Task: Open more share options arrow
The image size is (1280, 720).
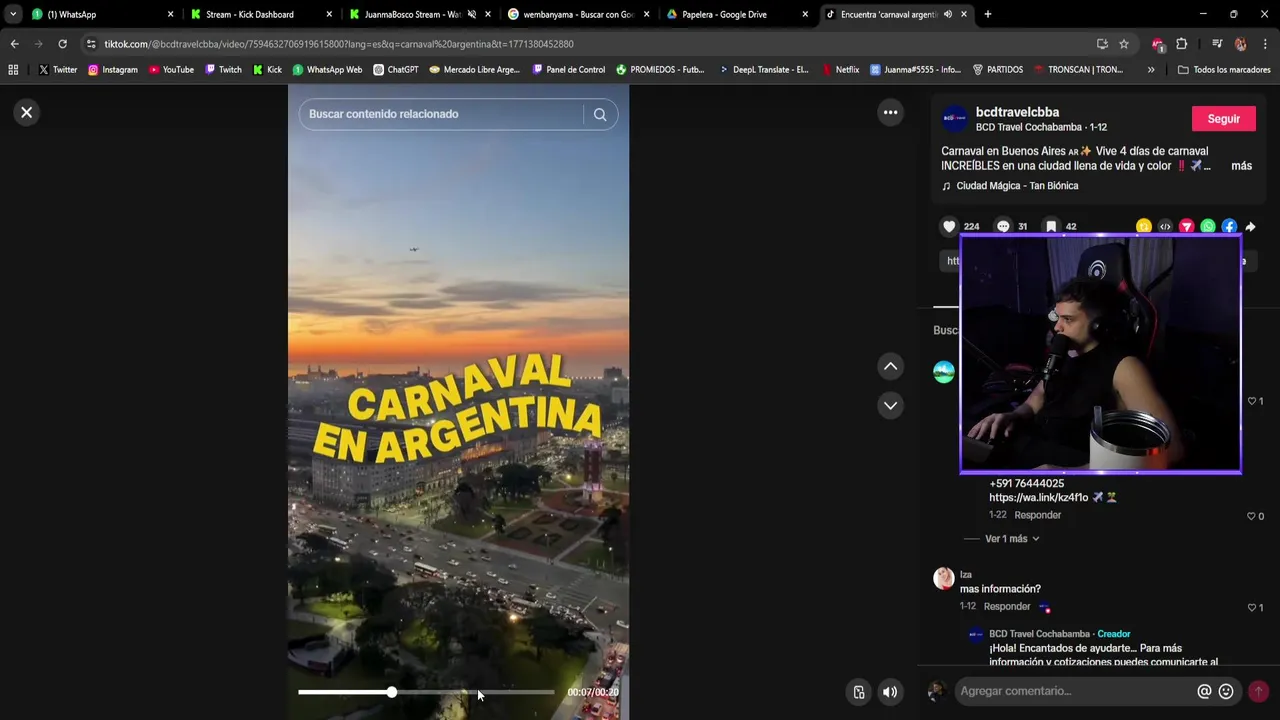Action: pyautogui.click(x=1250, y=227)
